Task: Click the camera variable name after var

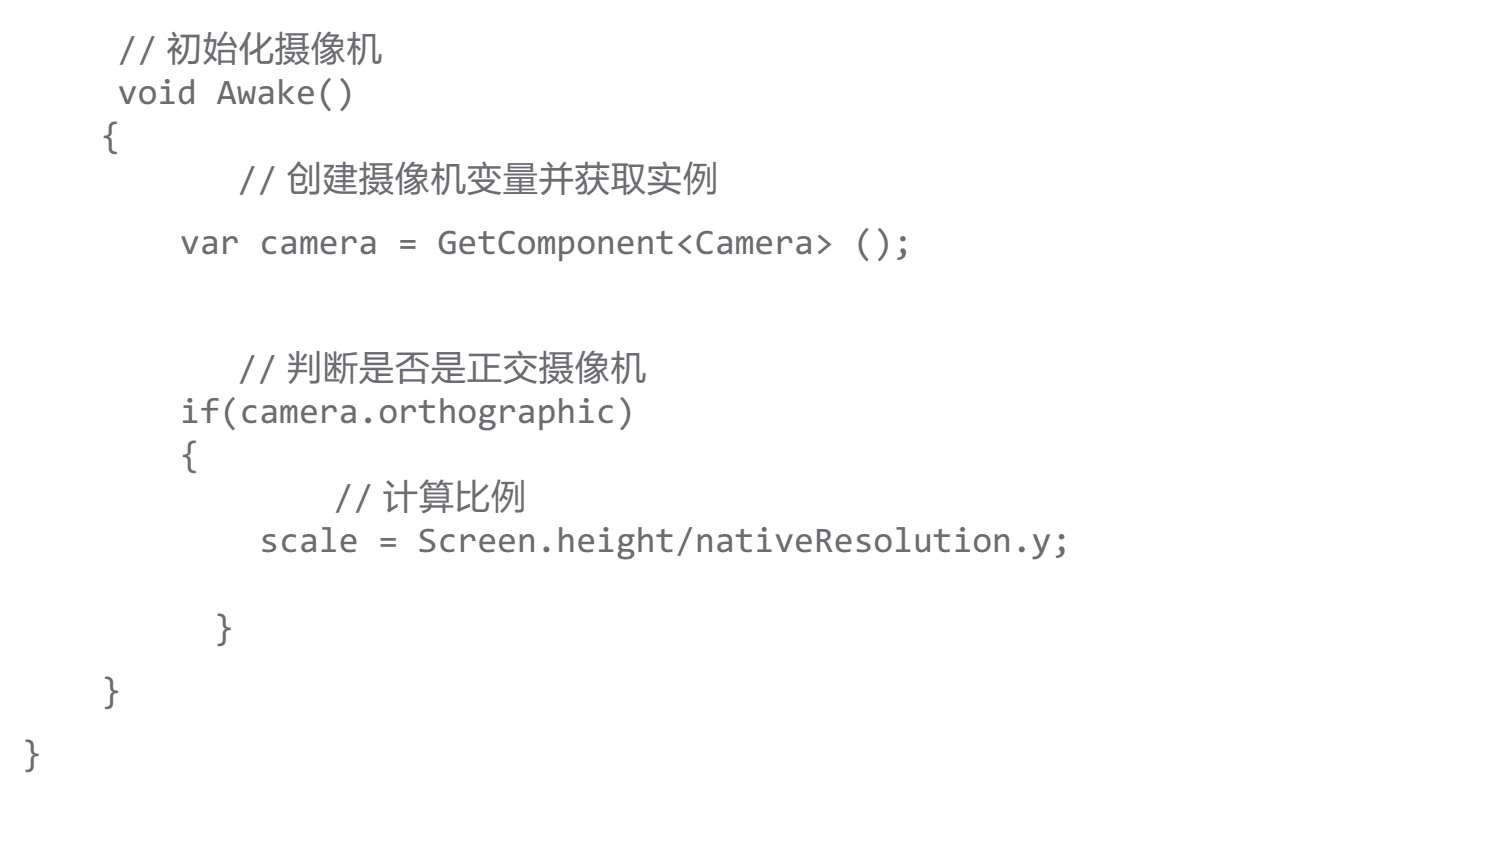Action: pos(318,243)
